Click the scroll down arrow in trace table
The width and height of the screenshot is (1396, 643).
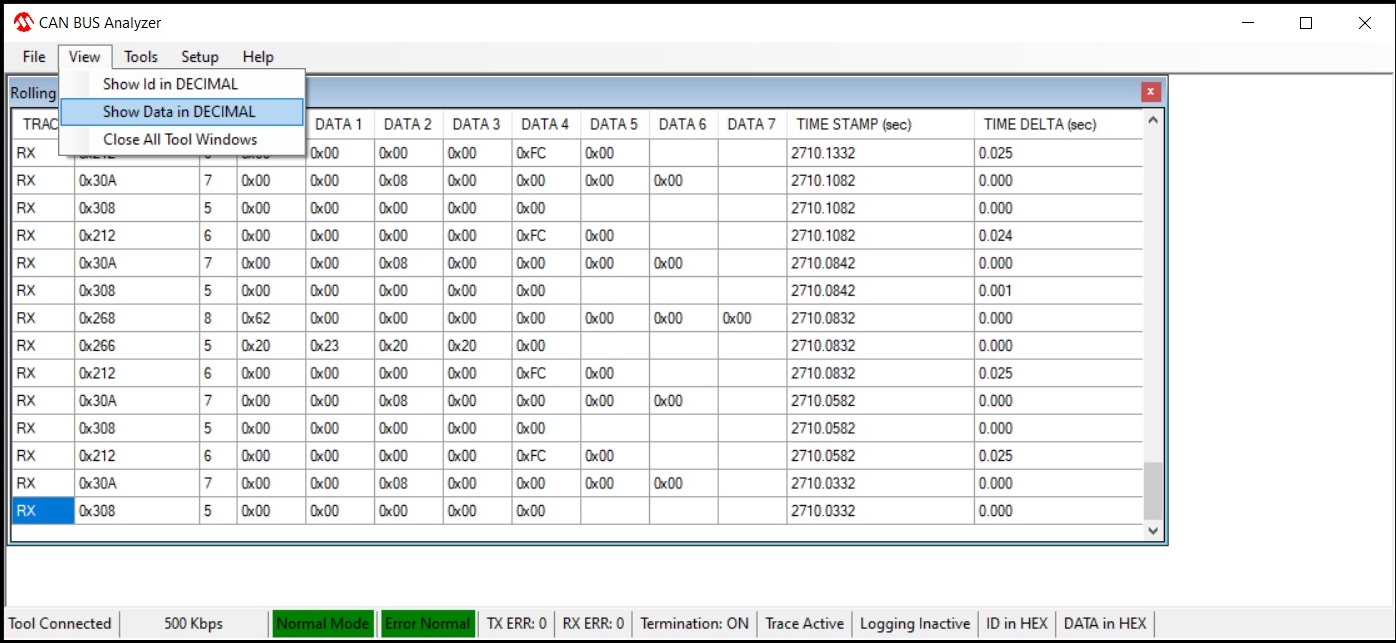tap(1153, 532)
